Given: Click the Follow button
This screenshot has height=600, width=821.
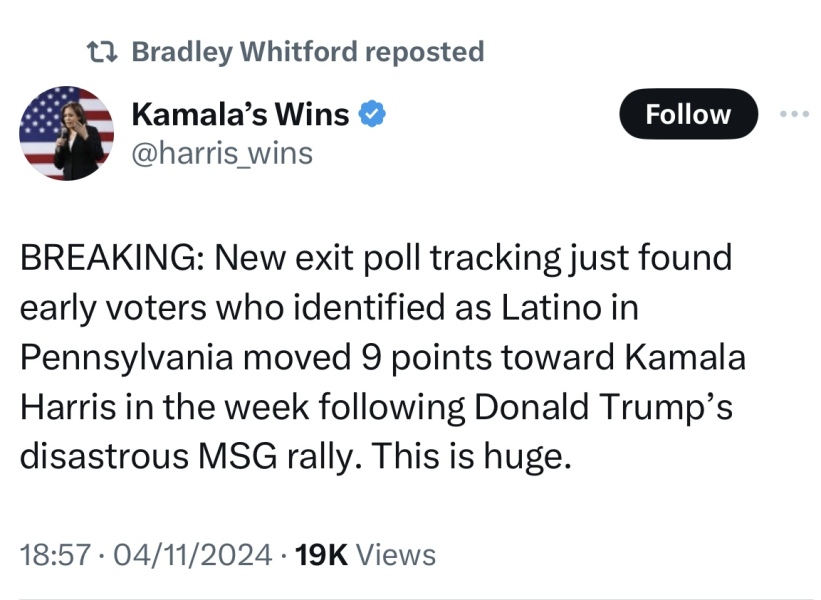Looking at the screenshot, I should click(x=687, y=113).
